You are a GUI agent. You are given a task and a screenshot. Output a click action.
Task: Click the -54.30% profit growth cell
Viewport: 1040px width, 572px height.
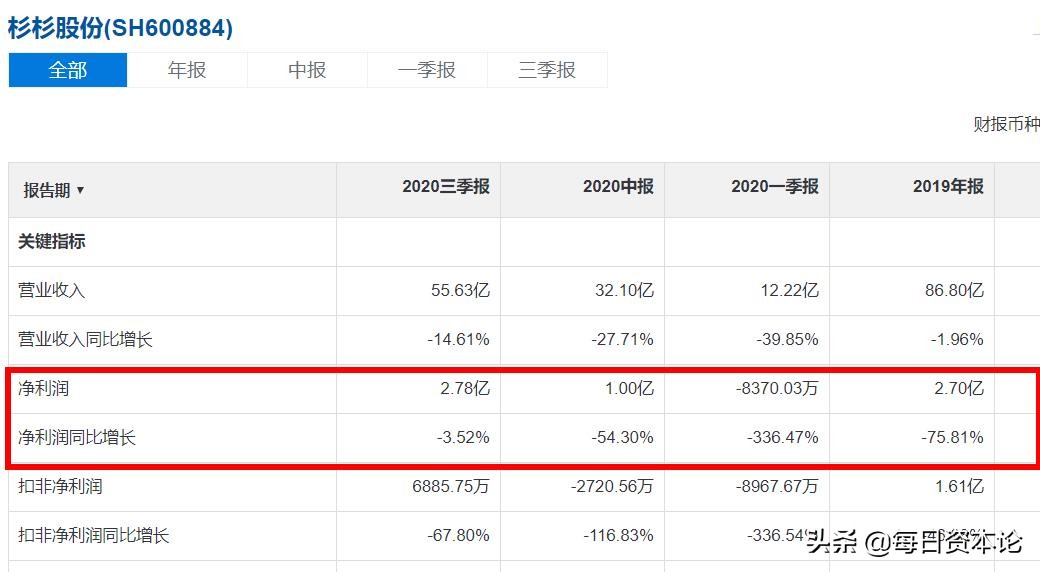(622, 437)
